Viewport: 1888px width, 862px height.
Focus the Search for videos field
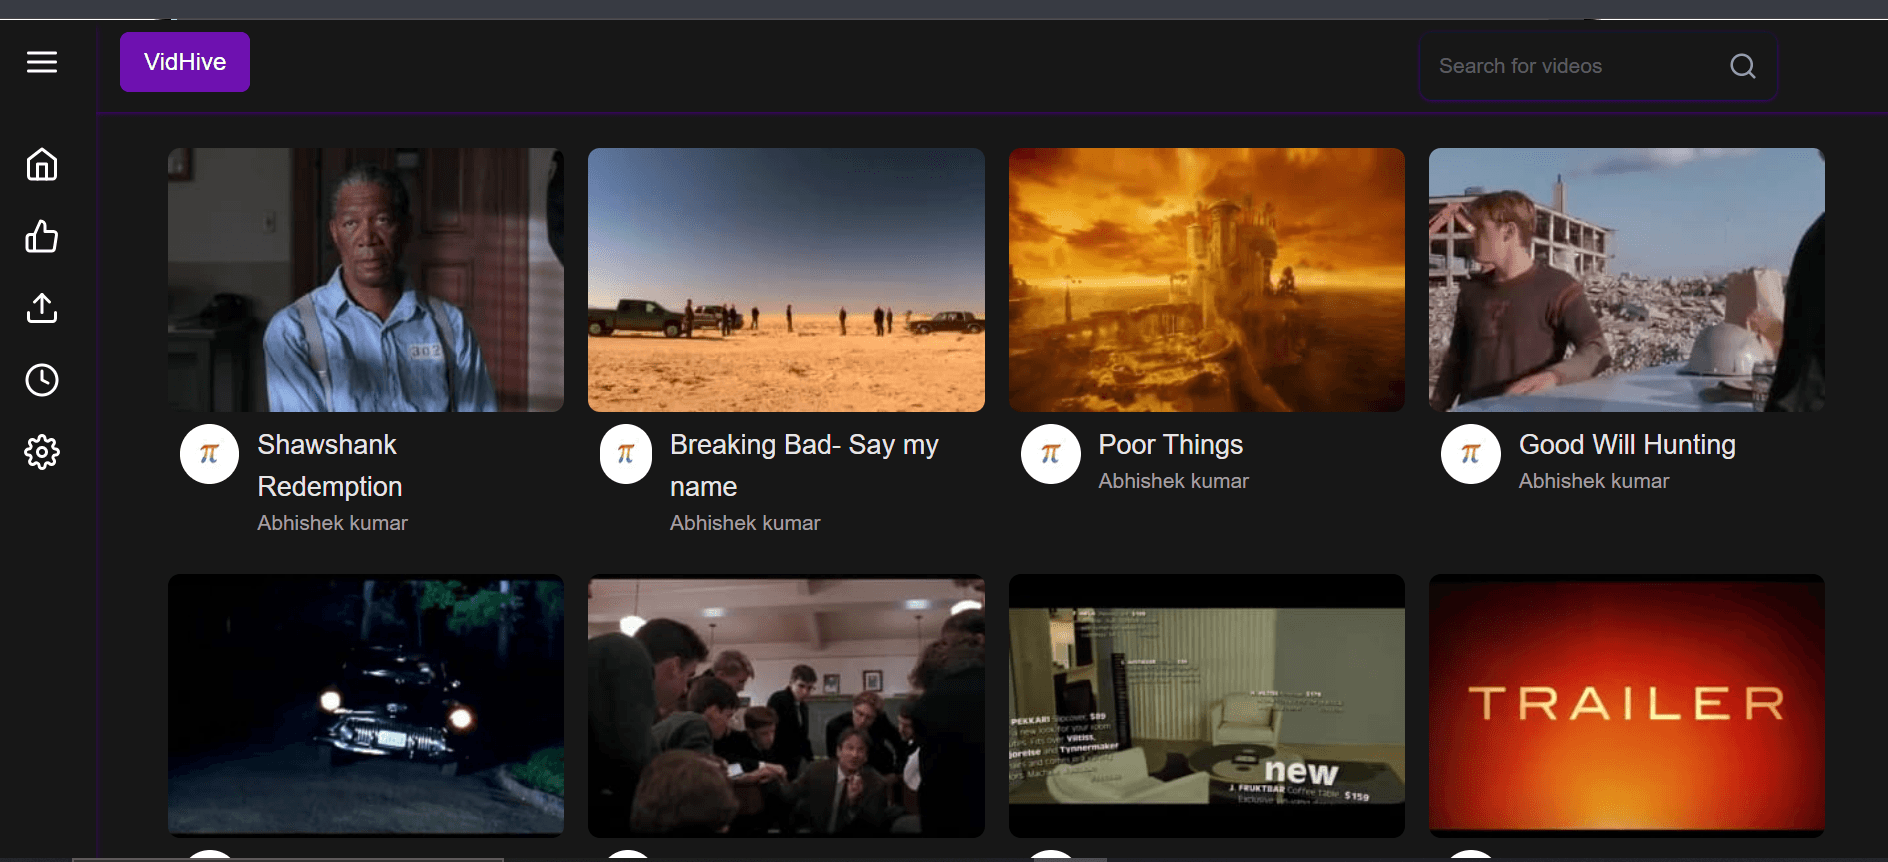pyautogui.click(x=1570, y=66)
